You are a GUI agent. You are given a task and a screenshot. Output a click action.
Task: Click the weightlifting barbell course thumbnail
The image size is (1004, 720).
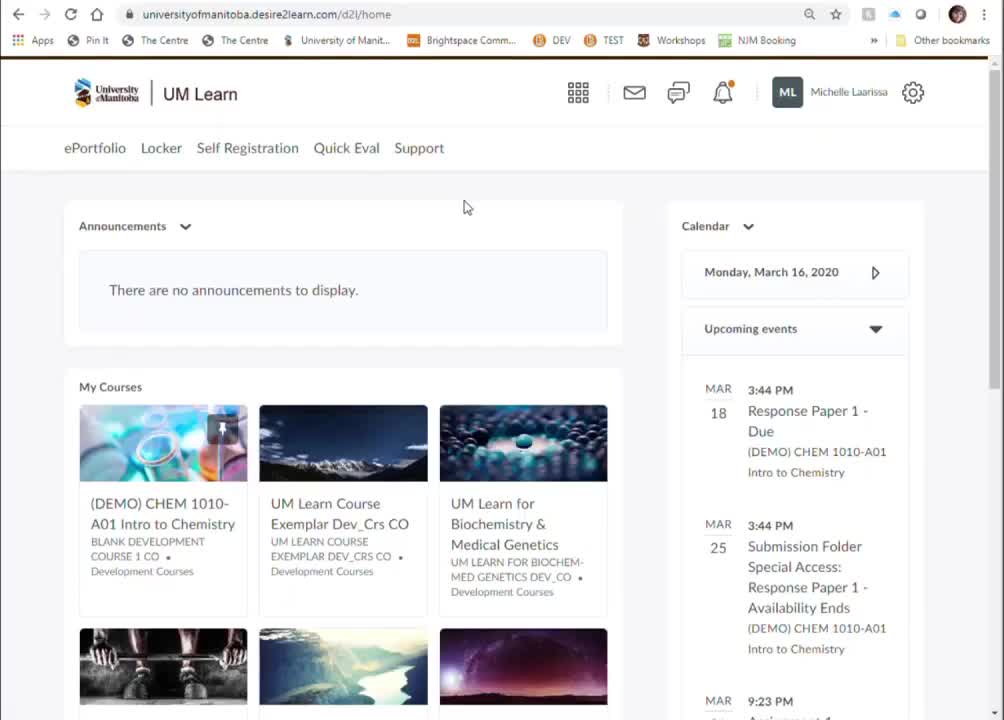point(163,666)
